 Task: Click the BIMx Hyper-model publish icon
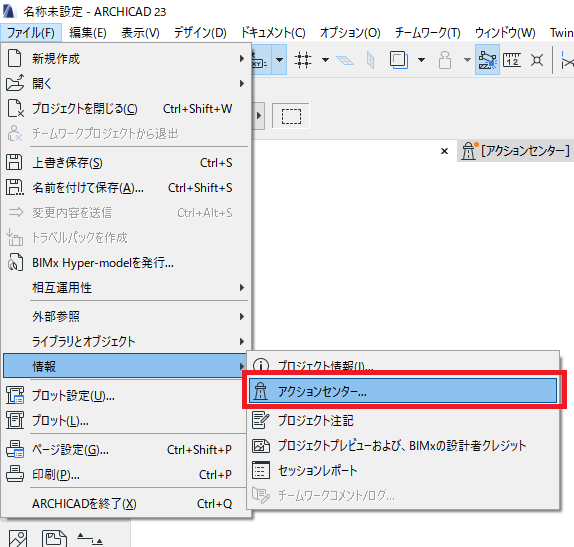pos(15,263)
